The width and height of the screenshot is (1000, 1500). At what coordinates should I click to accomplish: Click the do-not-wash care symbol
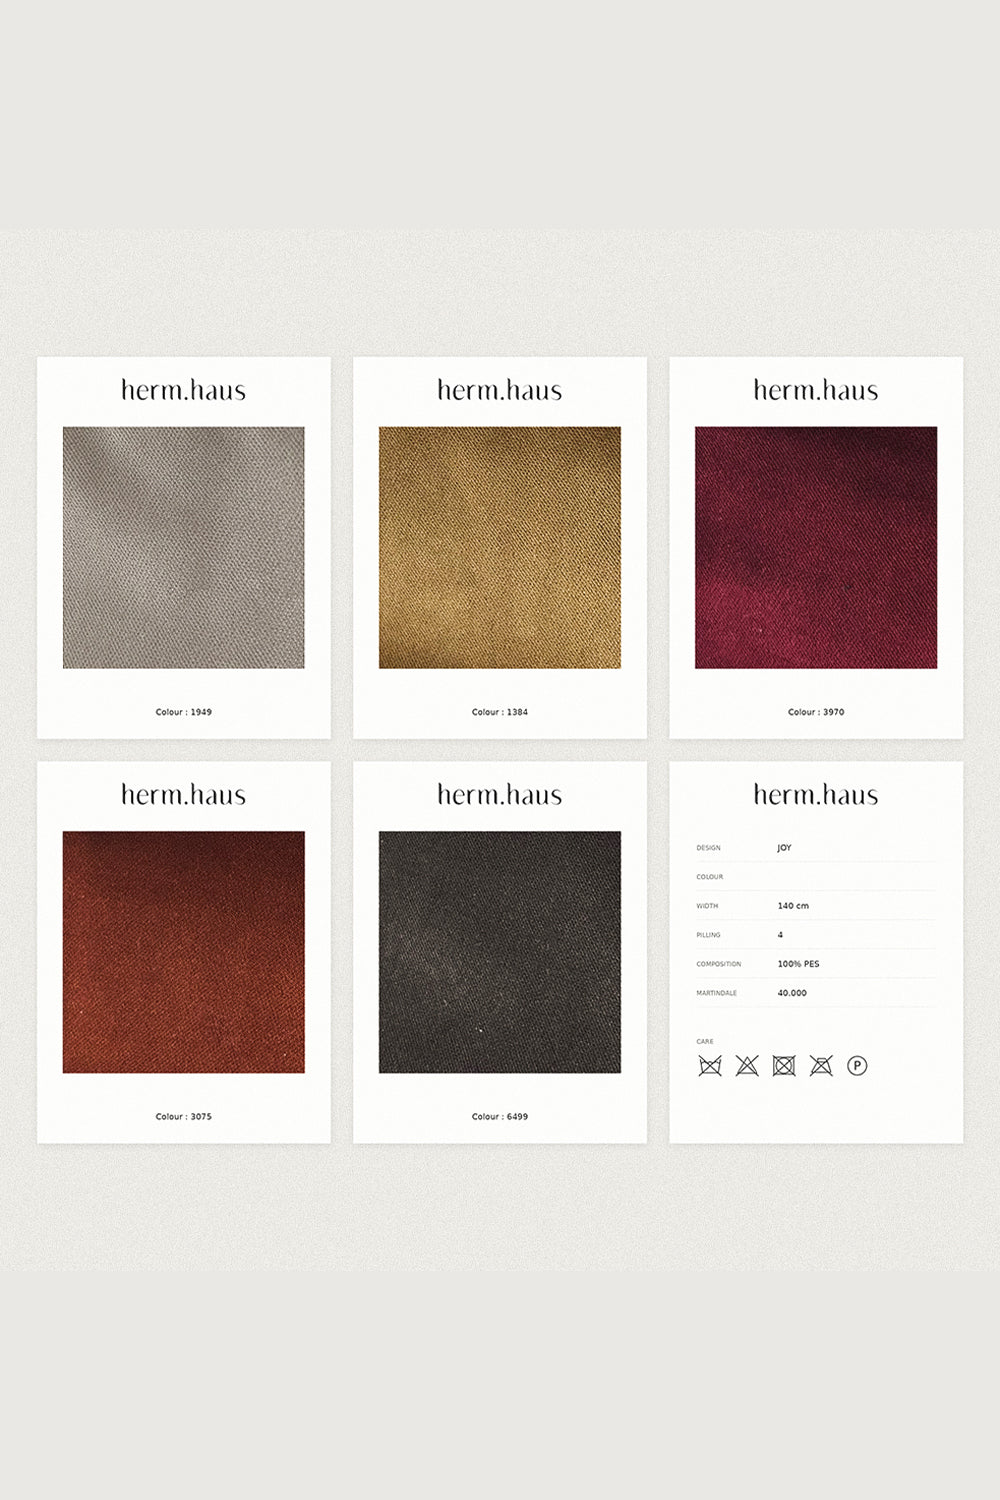point(710,1066)
